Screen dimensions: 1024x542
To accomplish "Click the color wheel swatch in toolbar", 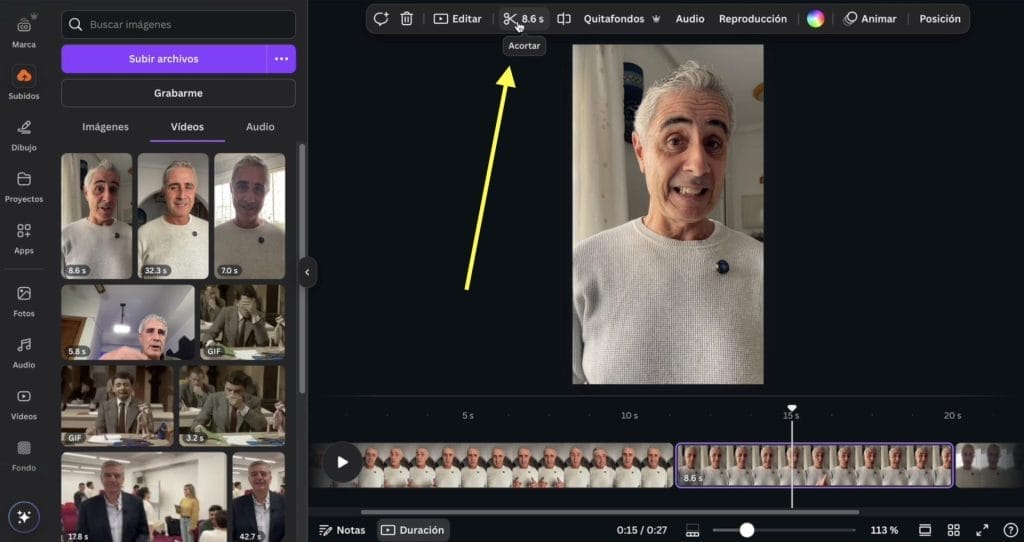I will coord(815,19).
